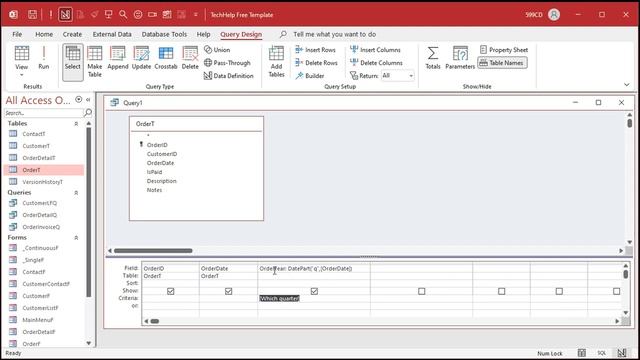
Task: Check Show box in fourth grid column
Action: pos(422,291)
